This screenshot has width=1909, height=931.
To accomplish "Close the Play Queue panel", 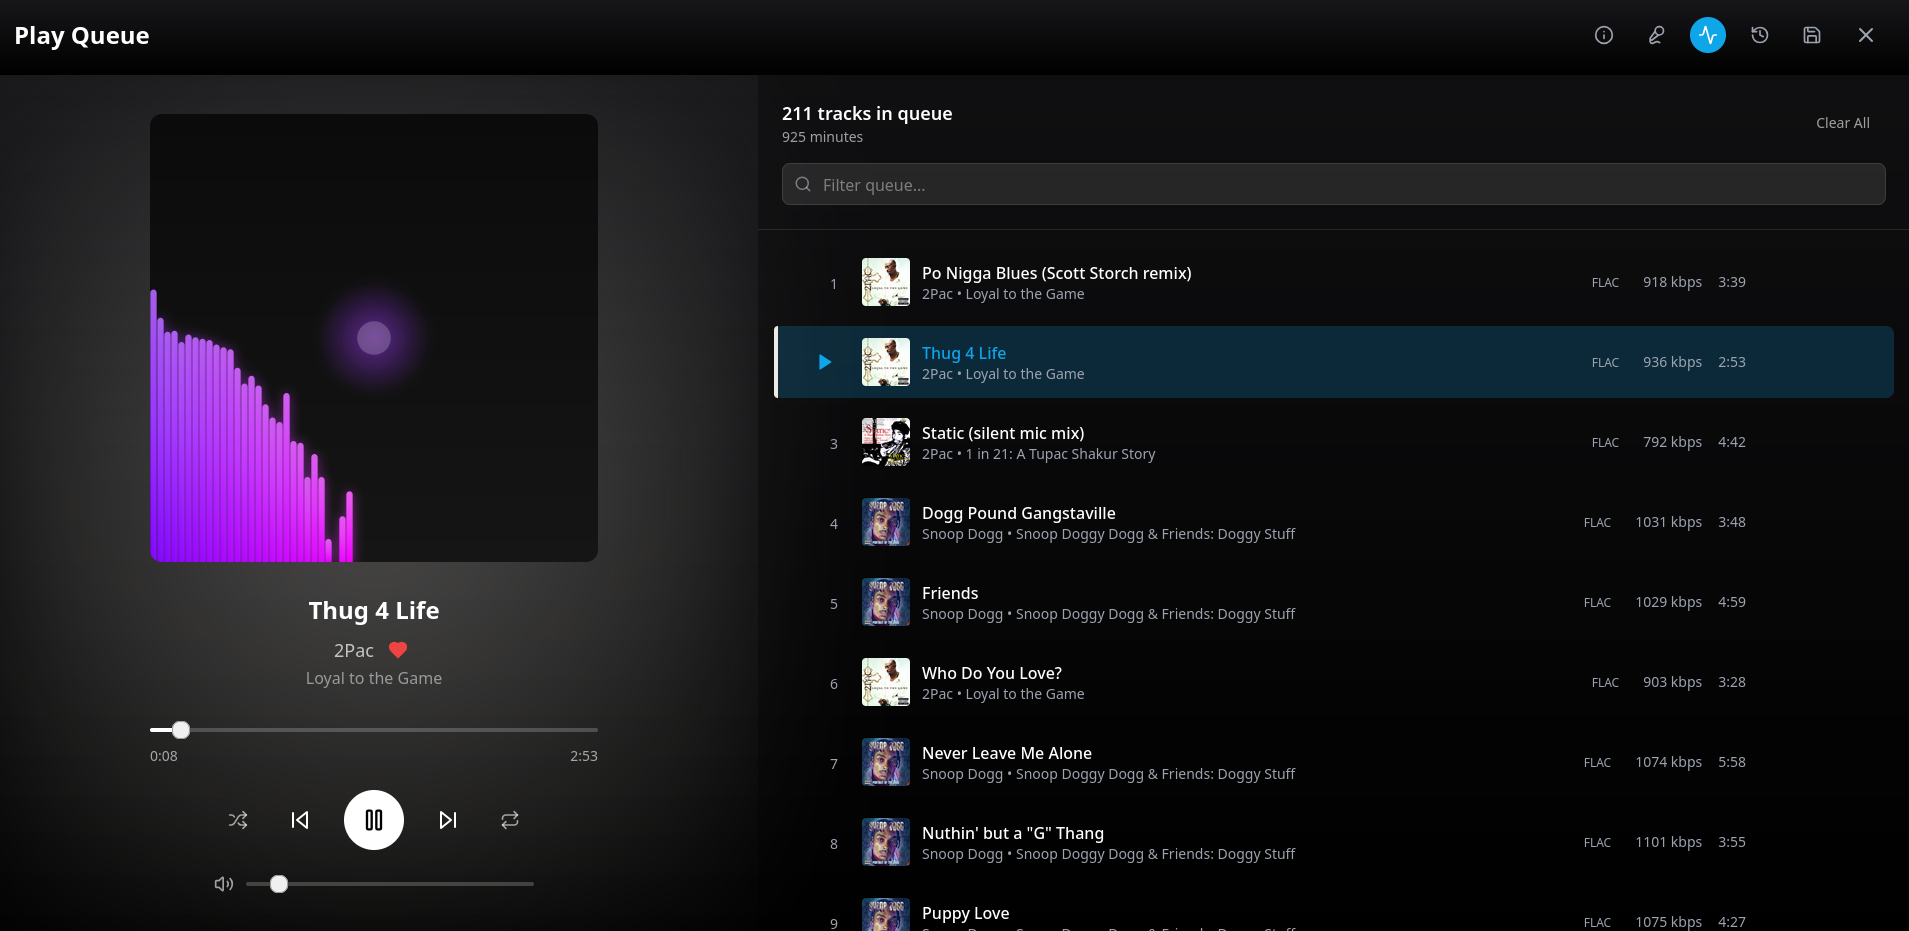I will pyautogui.click(x=1866, y=35).
